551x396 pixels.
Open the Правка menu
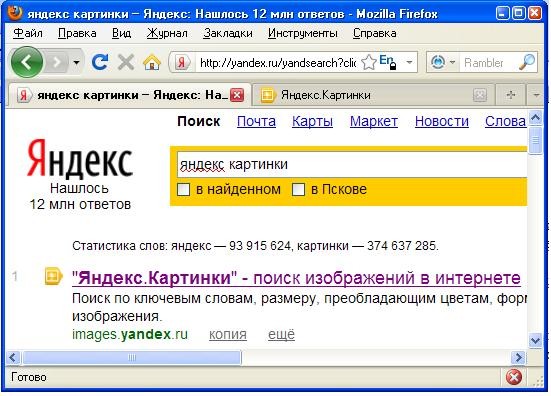77,33
